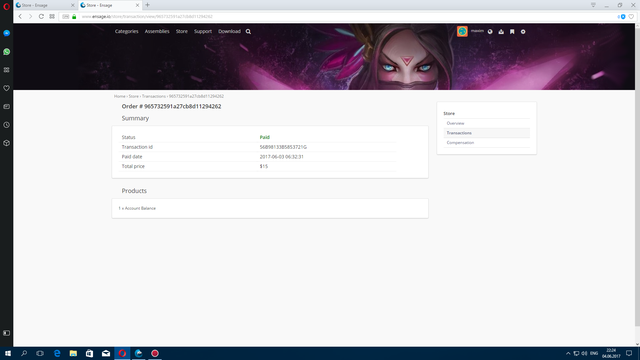Open the volume control in the tray
The height and width of the screenshot is (360, 640).
coord(584,353)
